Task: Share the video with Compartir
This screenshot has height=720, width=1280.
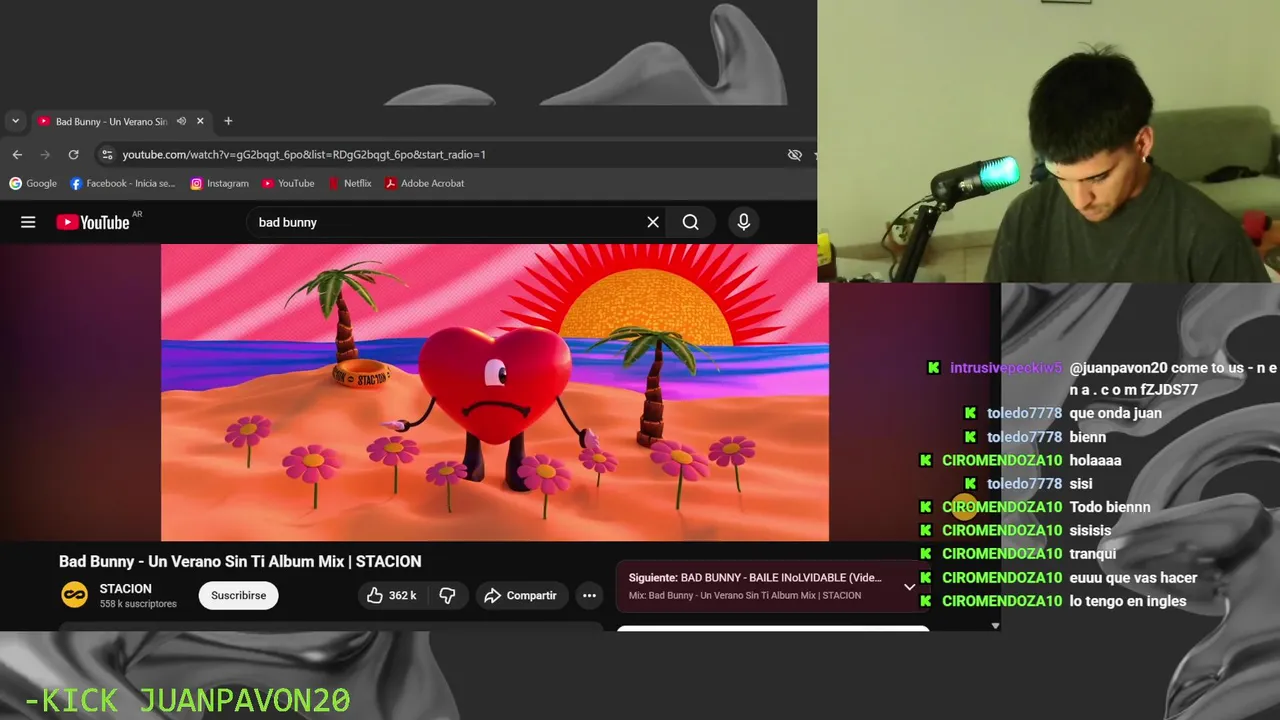Action: tap(520, 595)
